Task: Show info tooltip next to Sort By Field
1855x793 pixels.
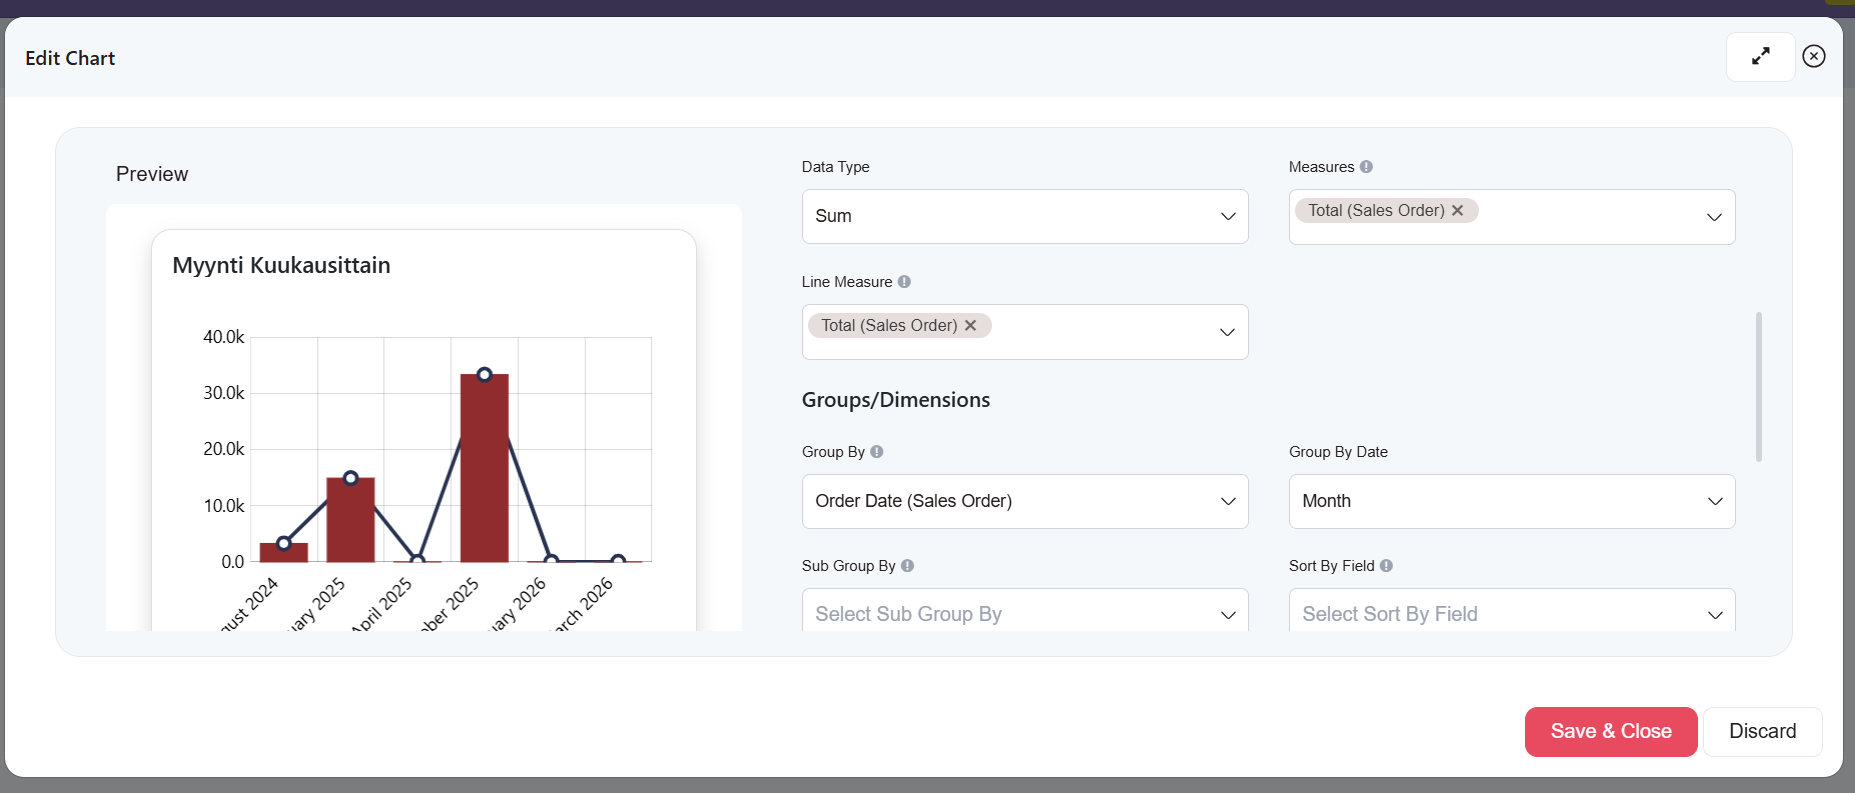Action: pyautogui.click(x=1386, y=566)
